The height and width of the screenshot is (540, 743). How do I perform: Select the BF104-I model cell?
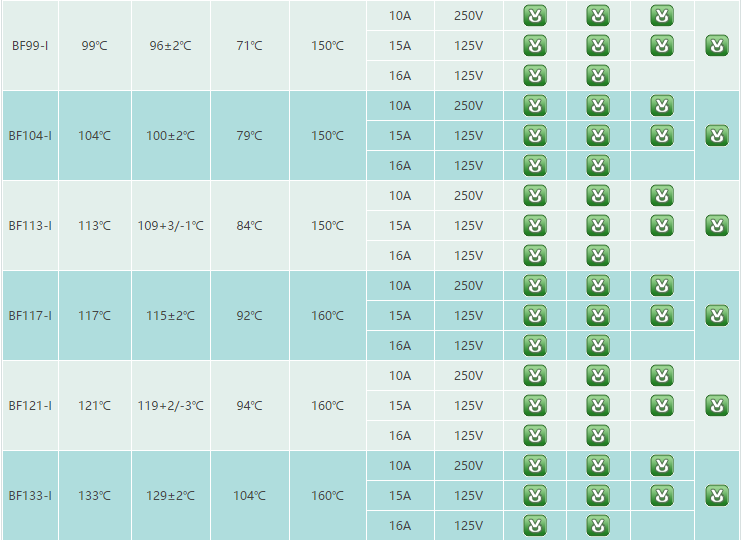click(x=30, y=136)
